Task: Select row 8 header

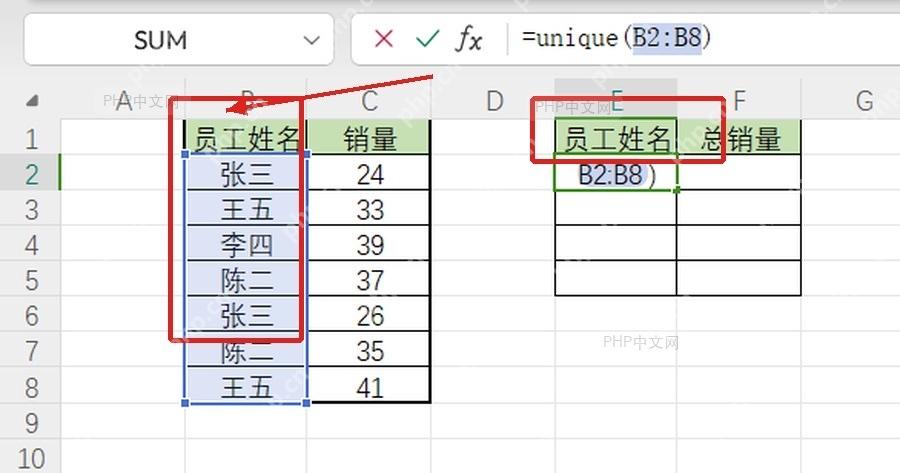Action: [30, 387]
